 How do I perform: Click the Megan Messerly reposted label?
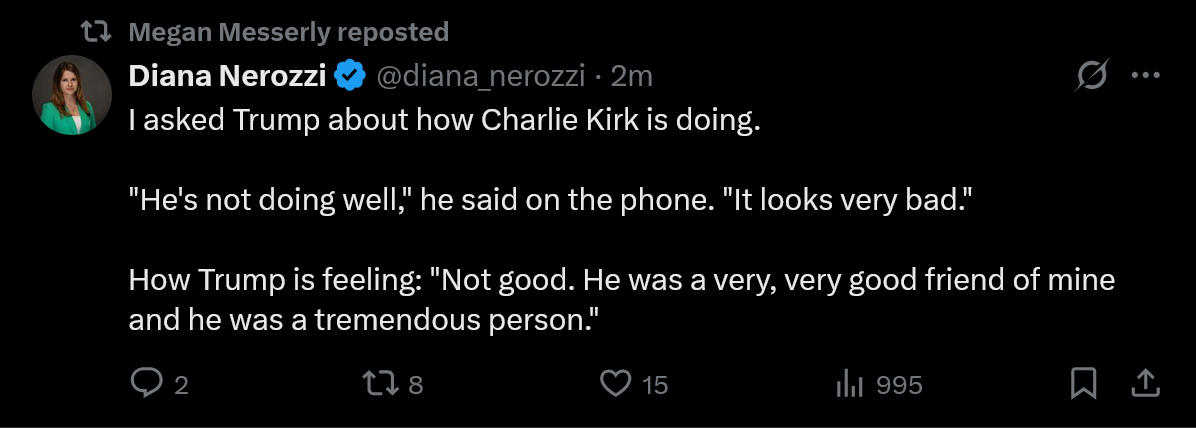coord(289,32)
